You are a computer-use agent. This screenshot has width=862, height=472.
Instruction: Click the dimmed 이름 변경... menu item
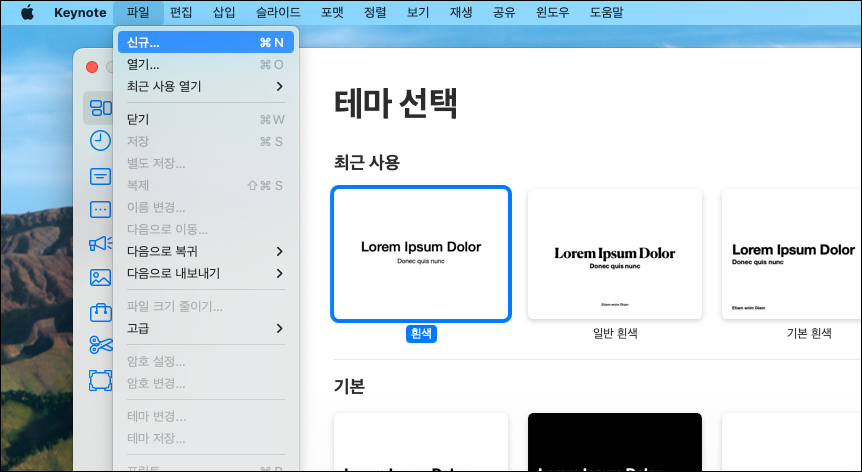coord(206,207)
